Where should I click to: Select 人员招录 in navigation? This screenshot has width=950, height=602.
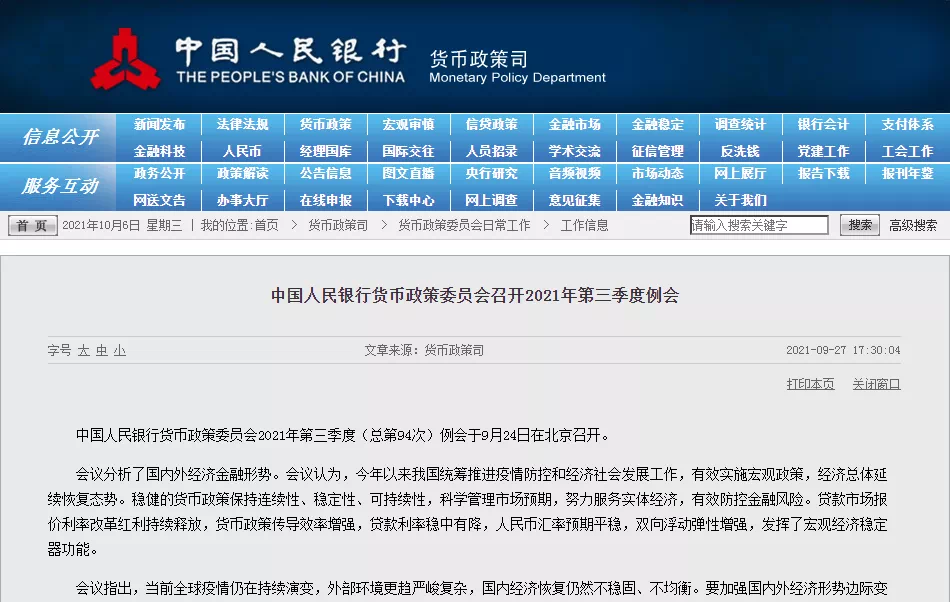tap(491, 151)
